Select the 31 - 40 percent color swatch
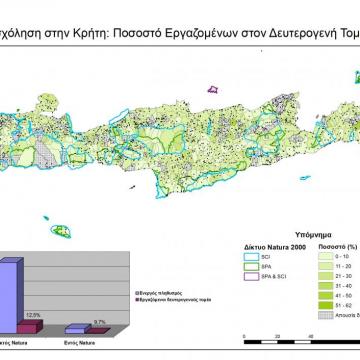This screenshot has height=360, width=360. pyautogui.click(x=326, y=286)
